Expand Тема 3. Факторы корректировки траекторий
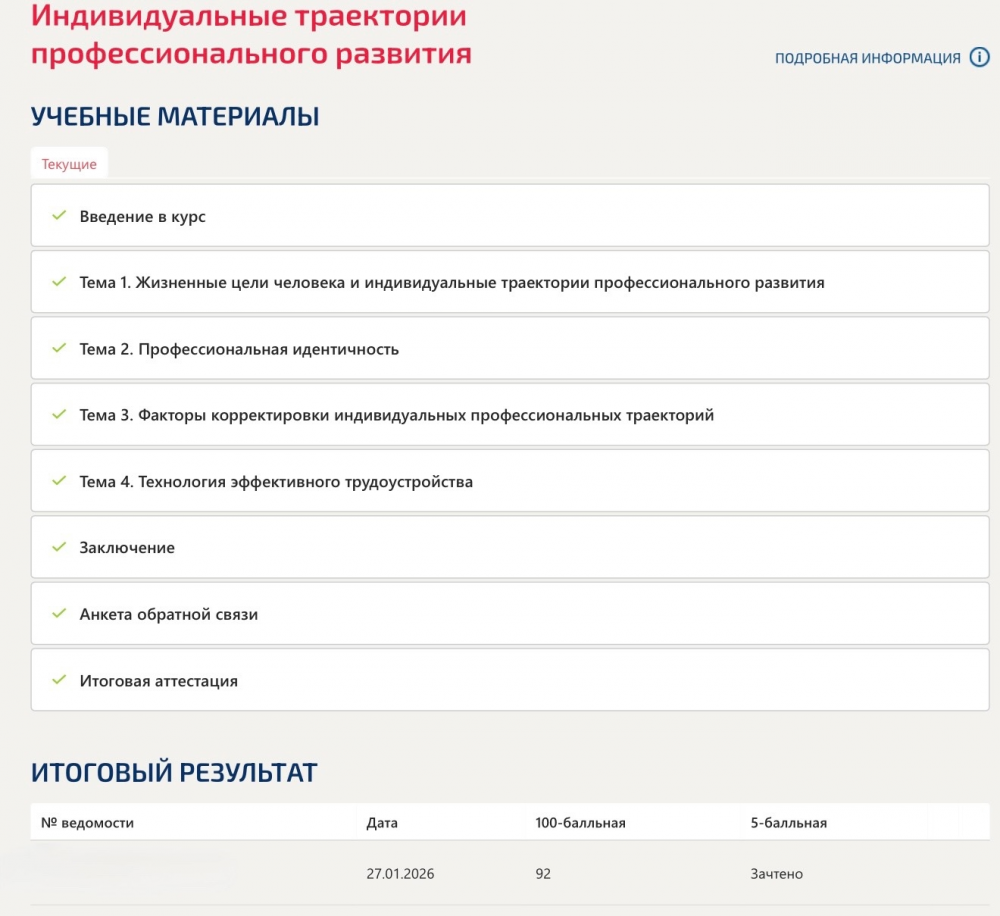This screenshot has width=1000, height=916. pos(510,415)
